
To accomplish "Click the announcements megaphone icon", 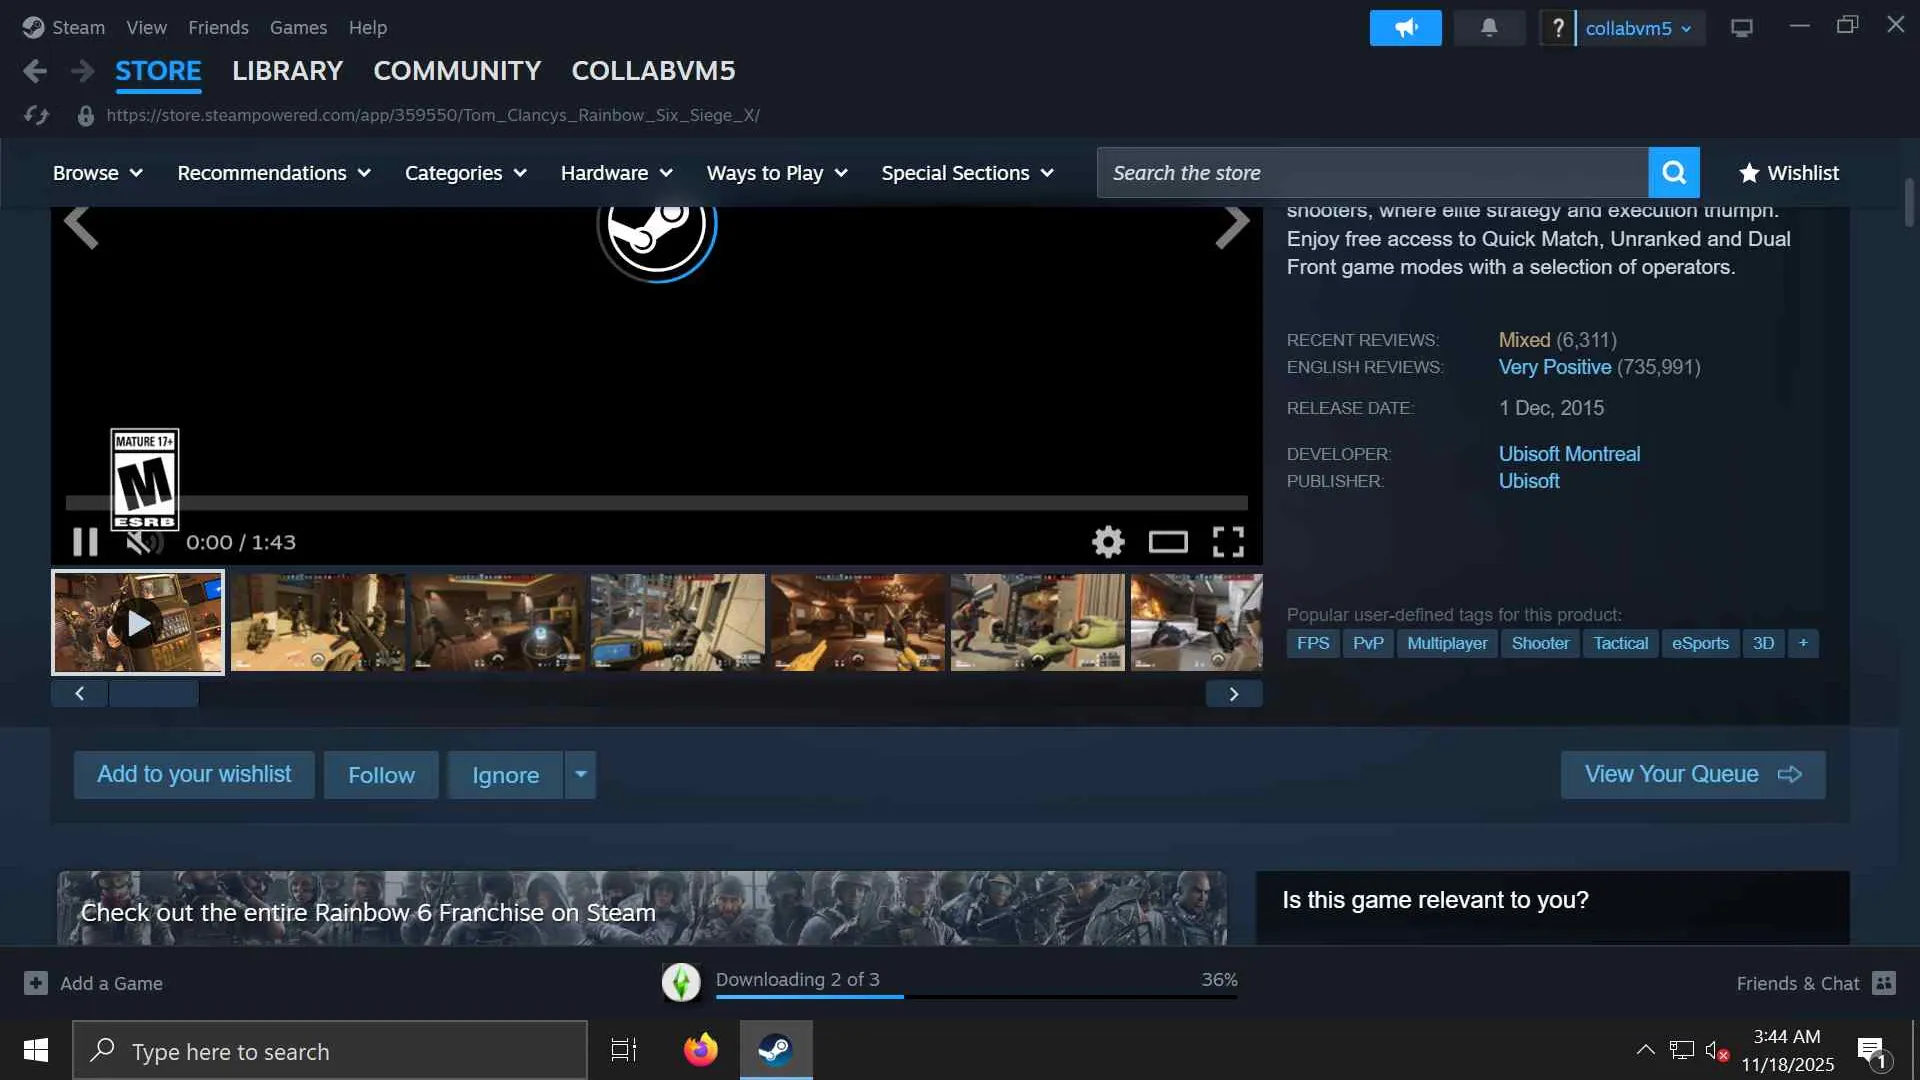I will [1405, 28].
